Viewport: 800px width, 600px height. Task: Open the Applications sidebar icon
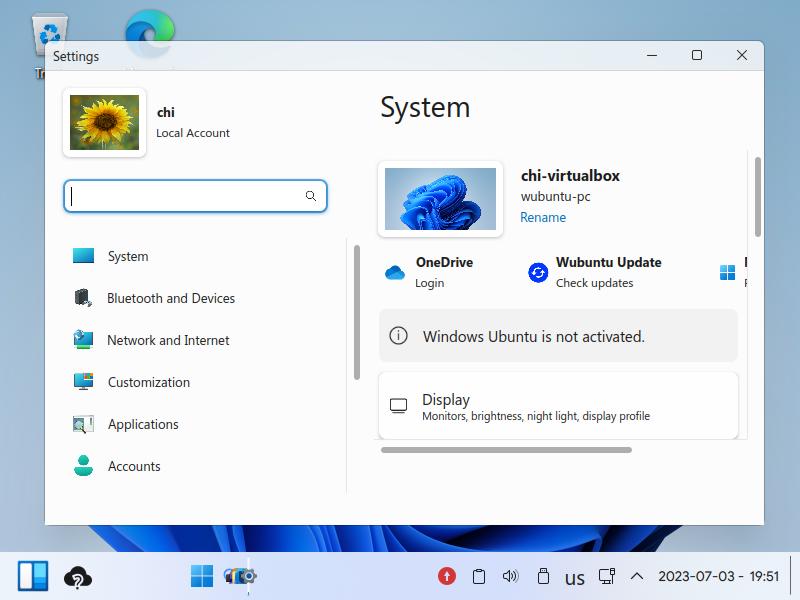[x=83, y=424]
